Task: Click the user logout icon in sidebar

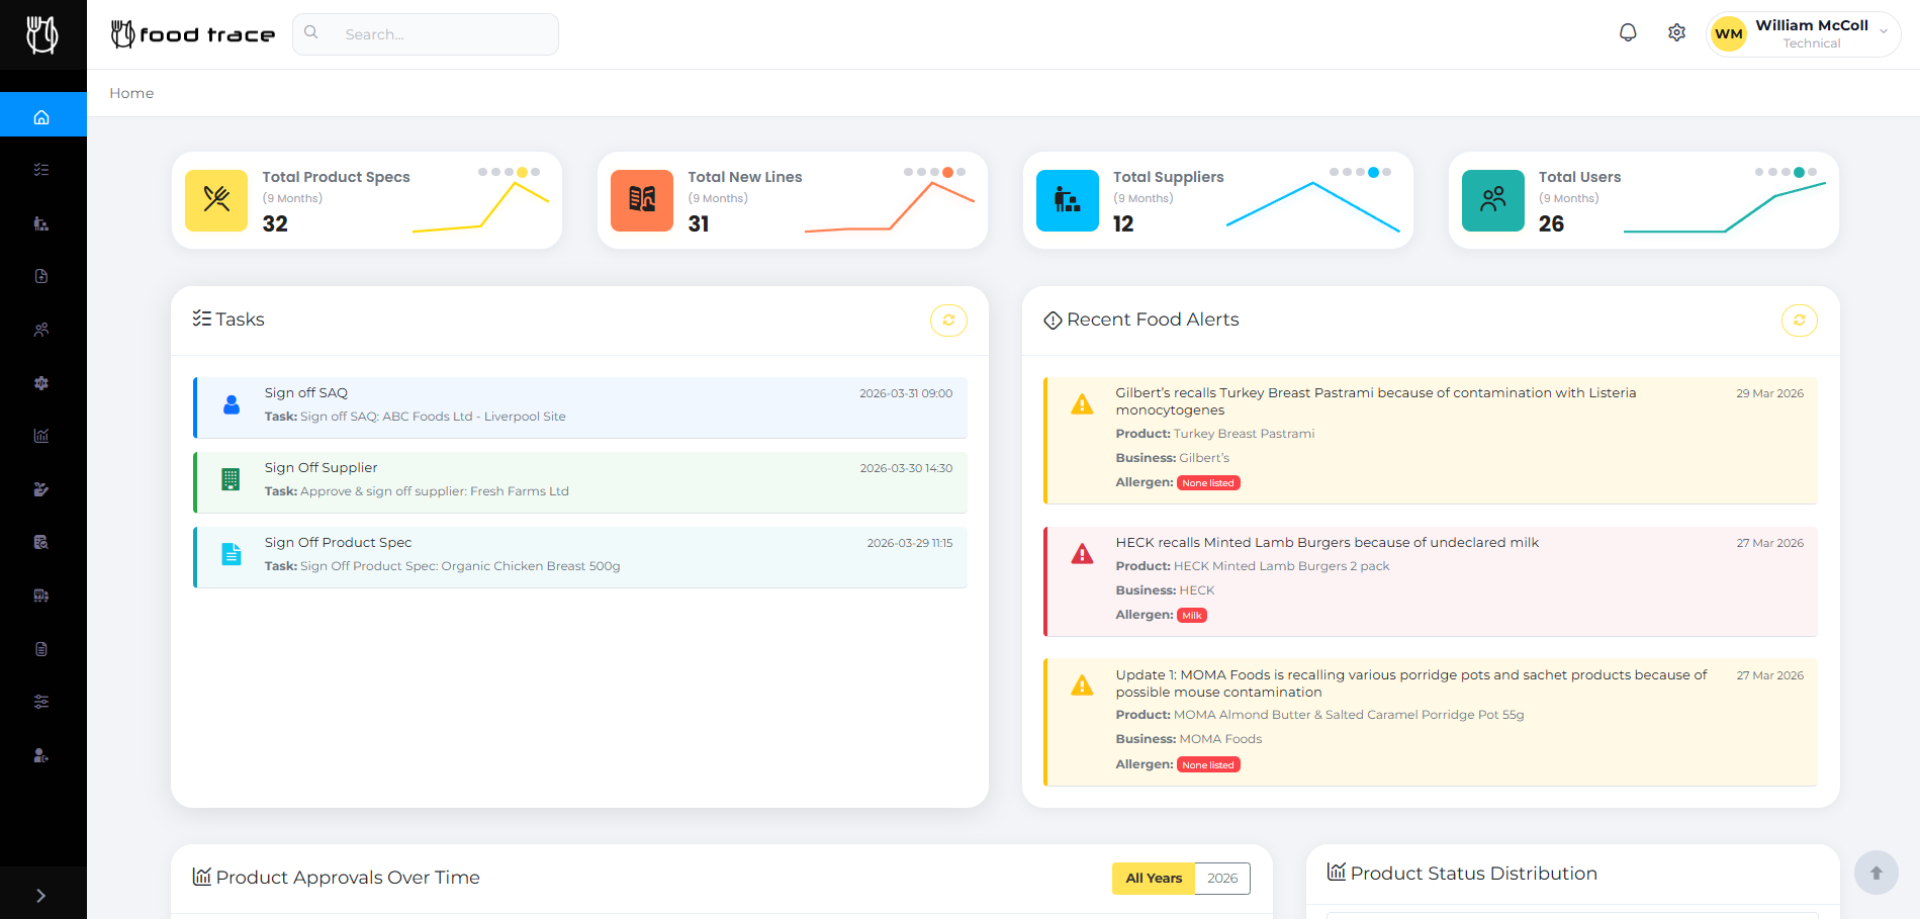Action: coord(41,756)
